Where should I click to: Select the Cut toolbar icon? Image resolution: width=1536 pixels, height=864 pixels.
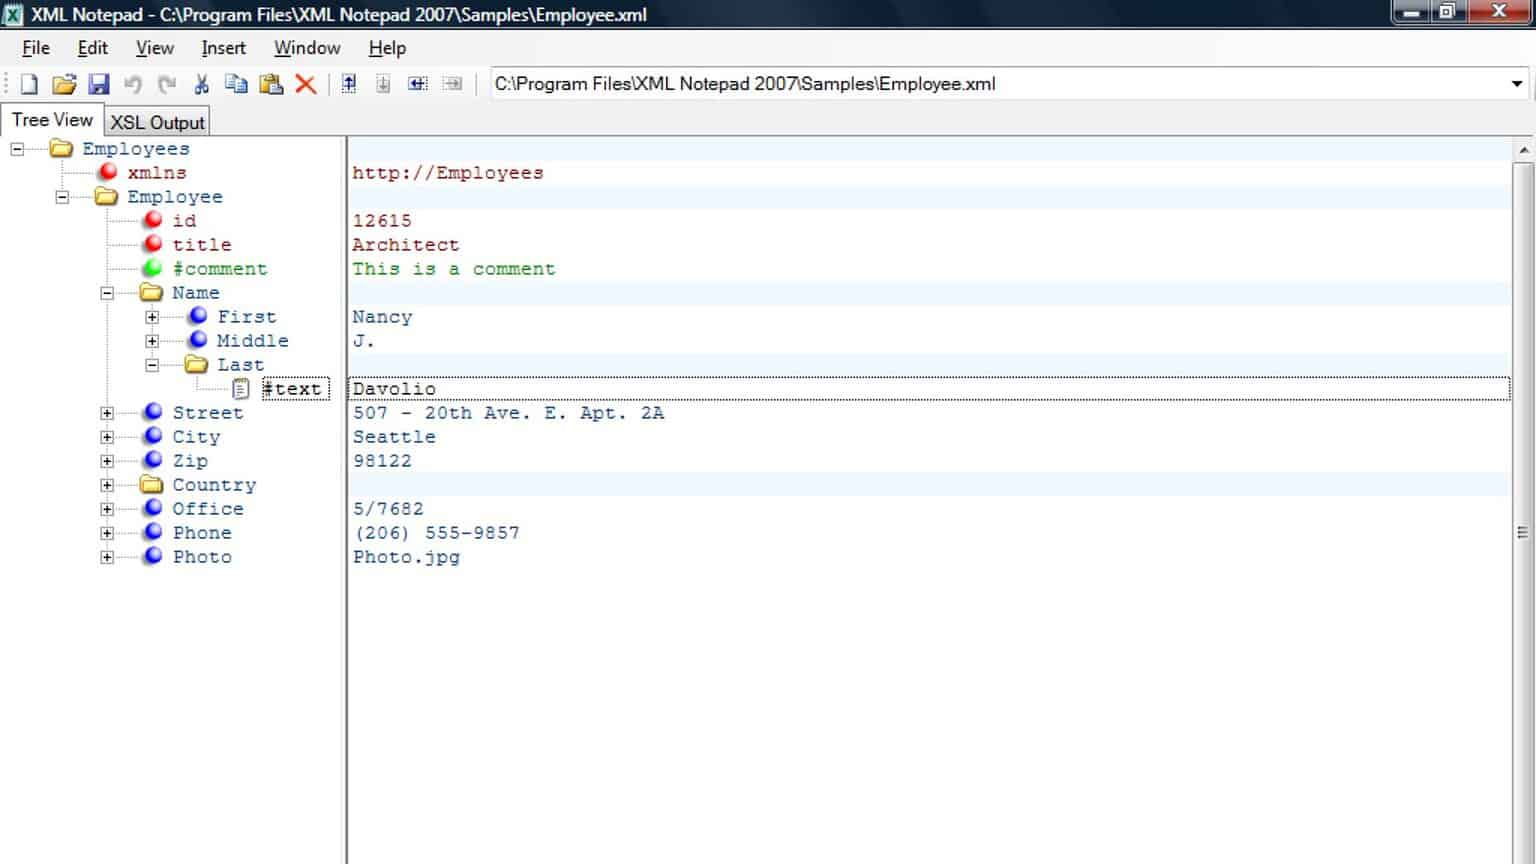[200, 83]
